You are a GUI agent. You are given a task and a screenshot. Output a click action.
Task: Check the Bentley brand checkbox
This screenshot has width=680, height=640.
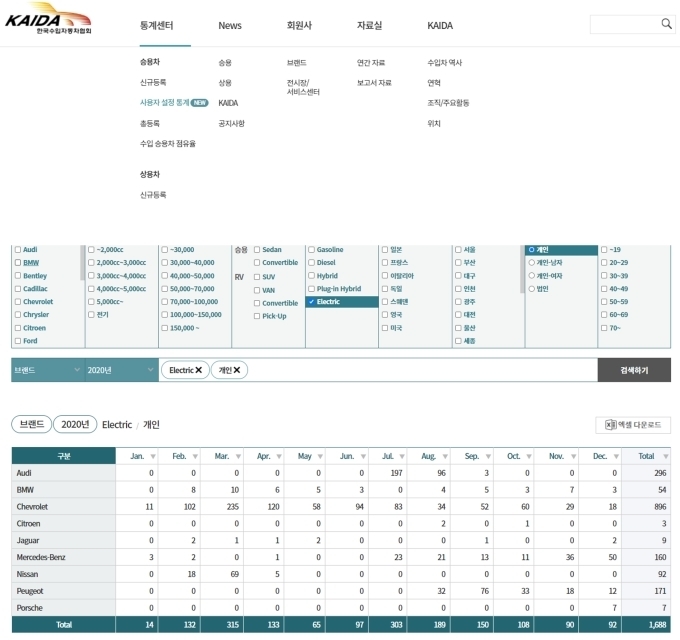18,276
